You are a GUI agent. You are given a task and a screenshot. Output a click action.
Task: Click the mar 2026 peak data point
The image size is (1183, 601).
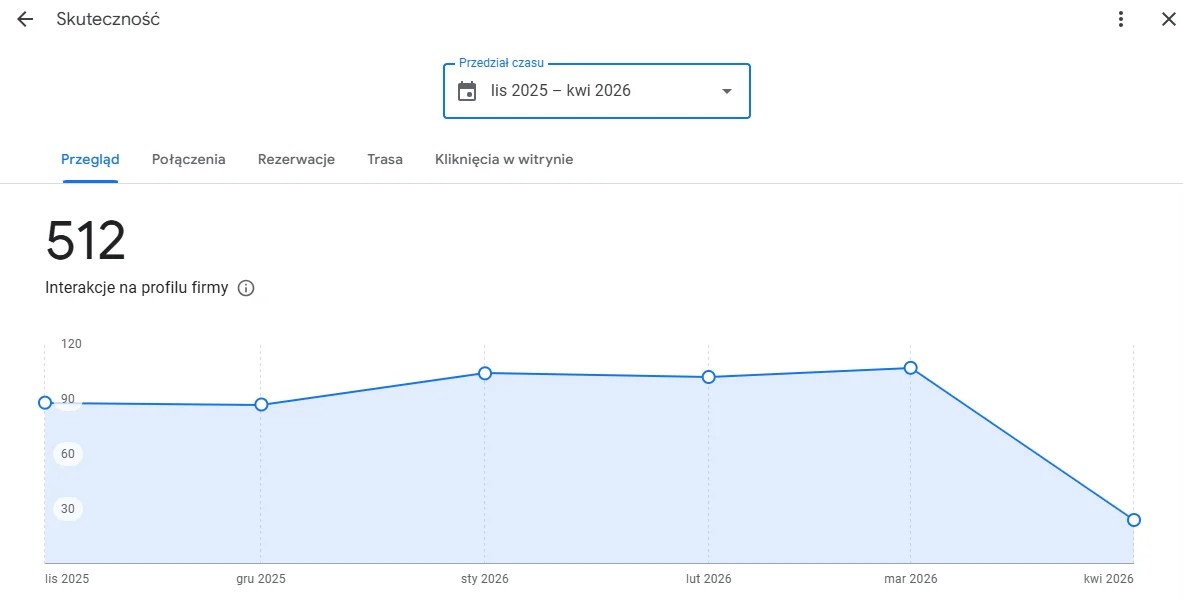coord(910,368)
